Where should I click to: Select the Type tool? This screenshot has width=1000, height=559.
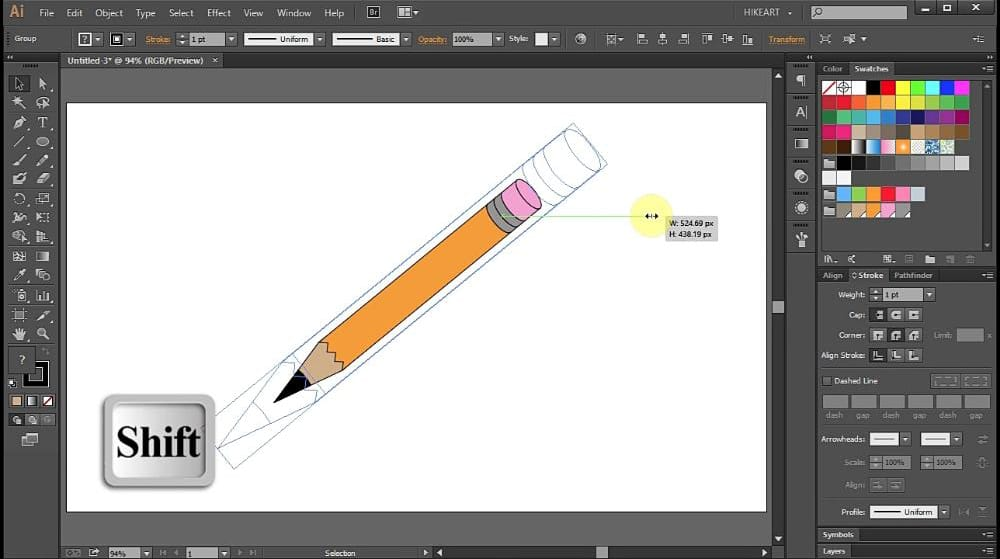click(43, 122)
